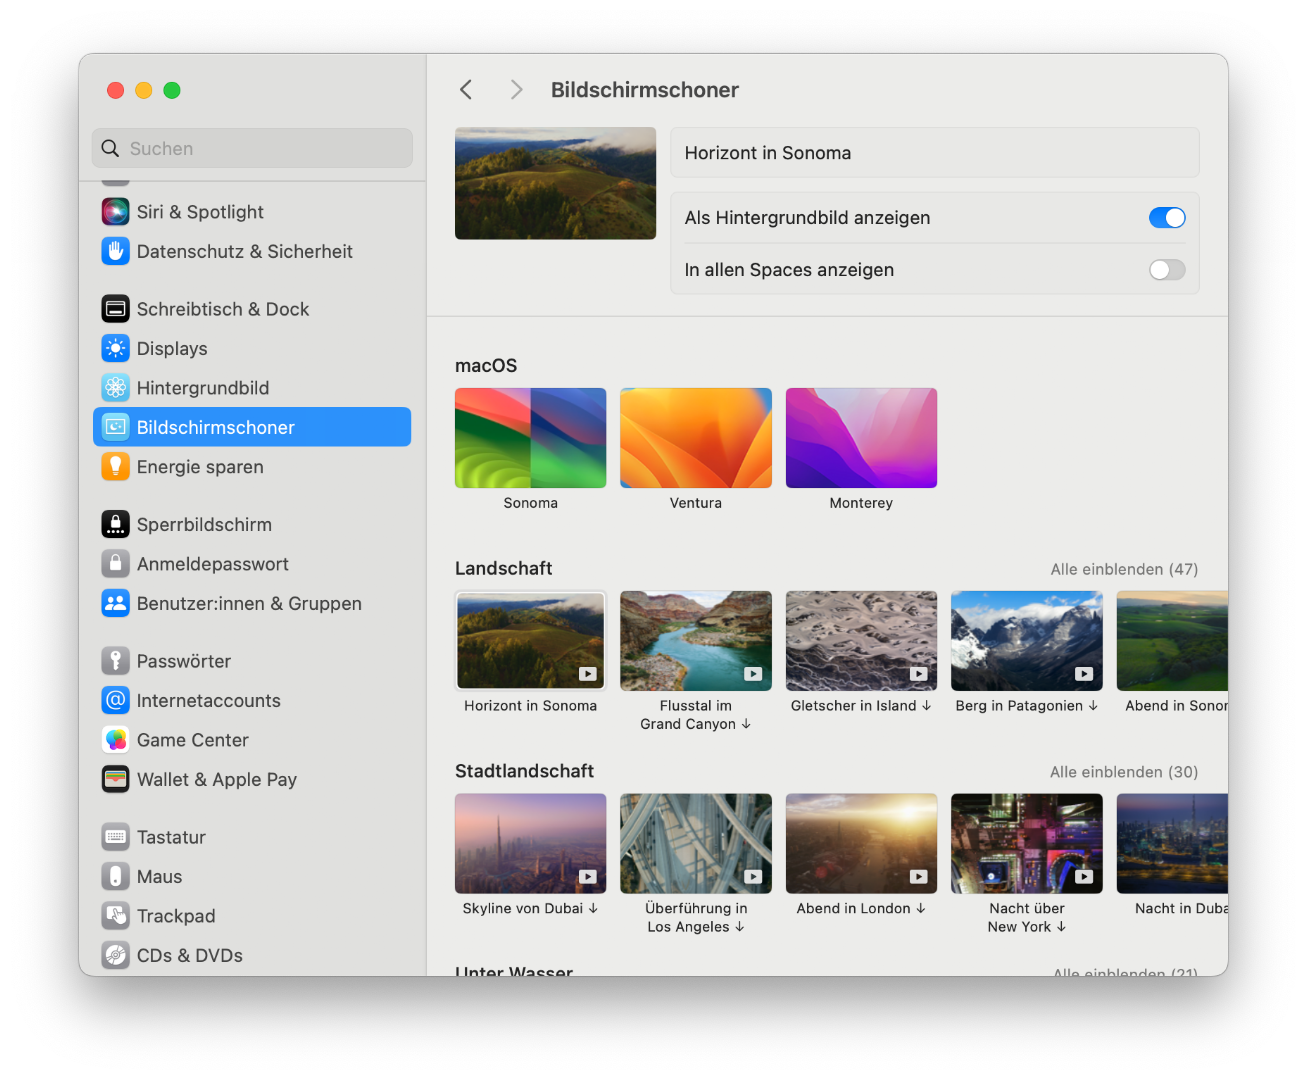
Task: Go back using the left chevron
Action: click(x=466, y=90)
